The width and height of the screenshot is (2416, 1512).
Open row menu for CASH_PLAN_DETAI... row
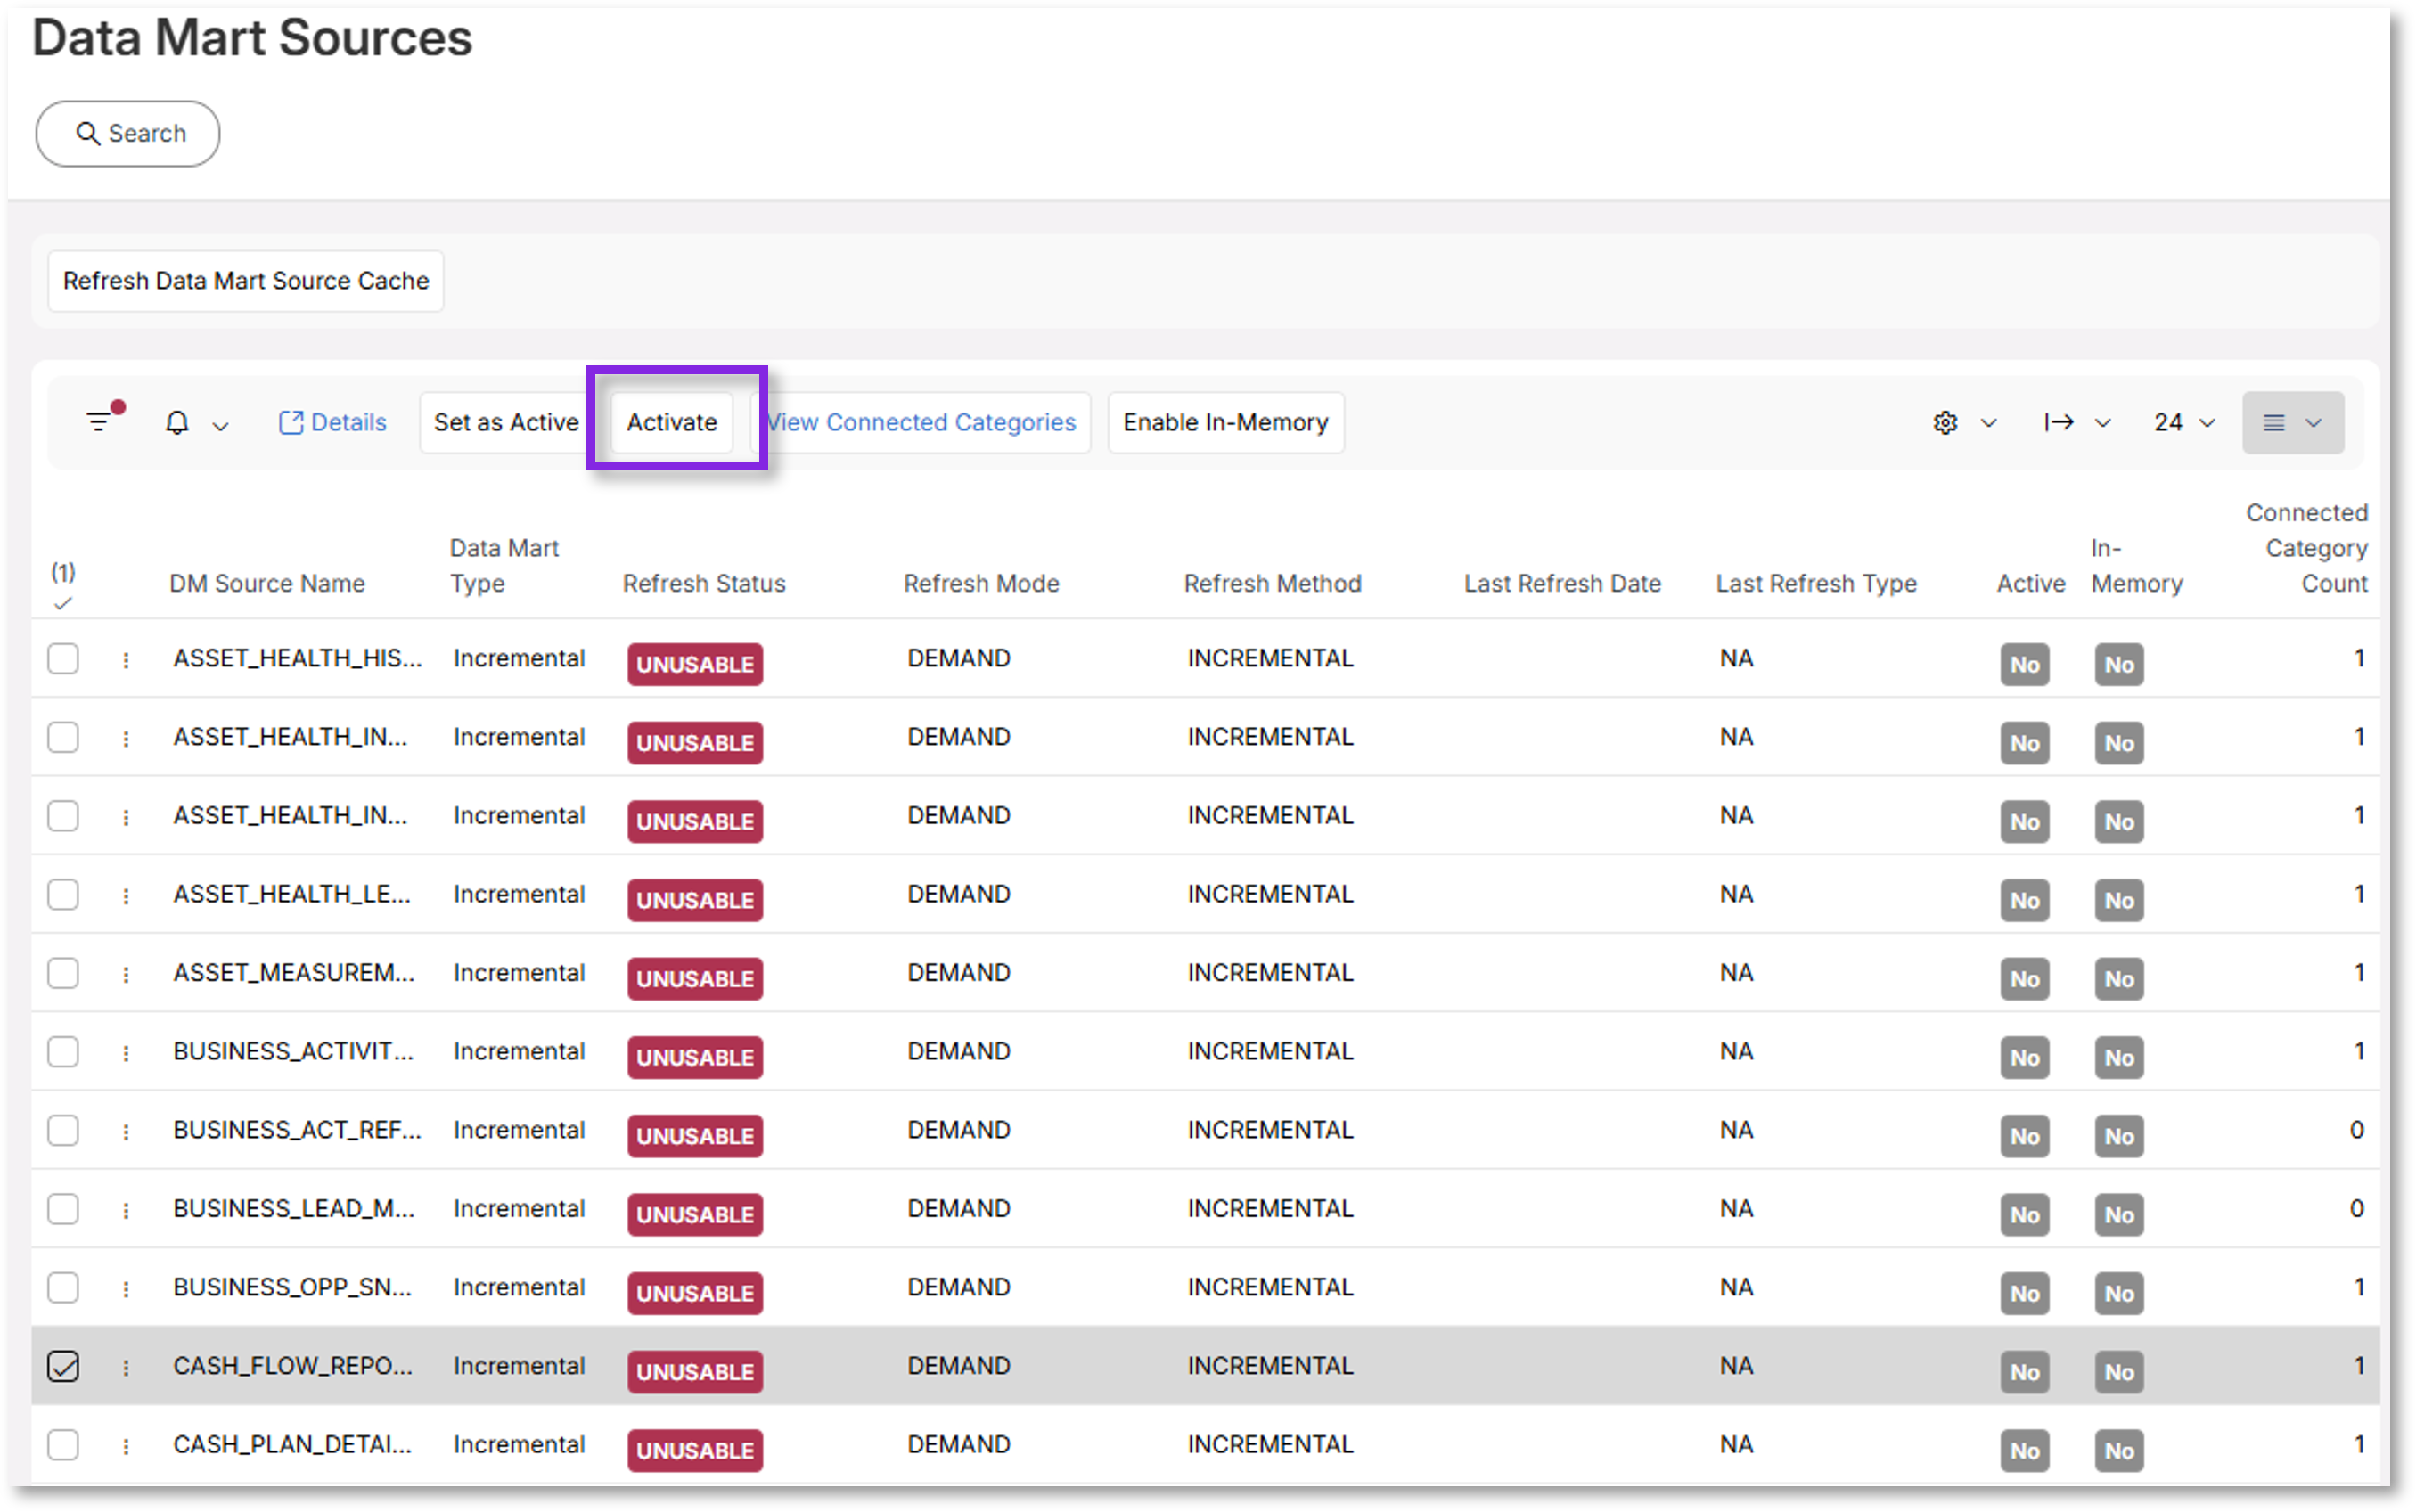pos(126,1446)
